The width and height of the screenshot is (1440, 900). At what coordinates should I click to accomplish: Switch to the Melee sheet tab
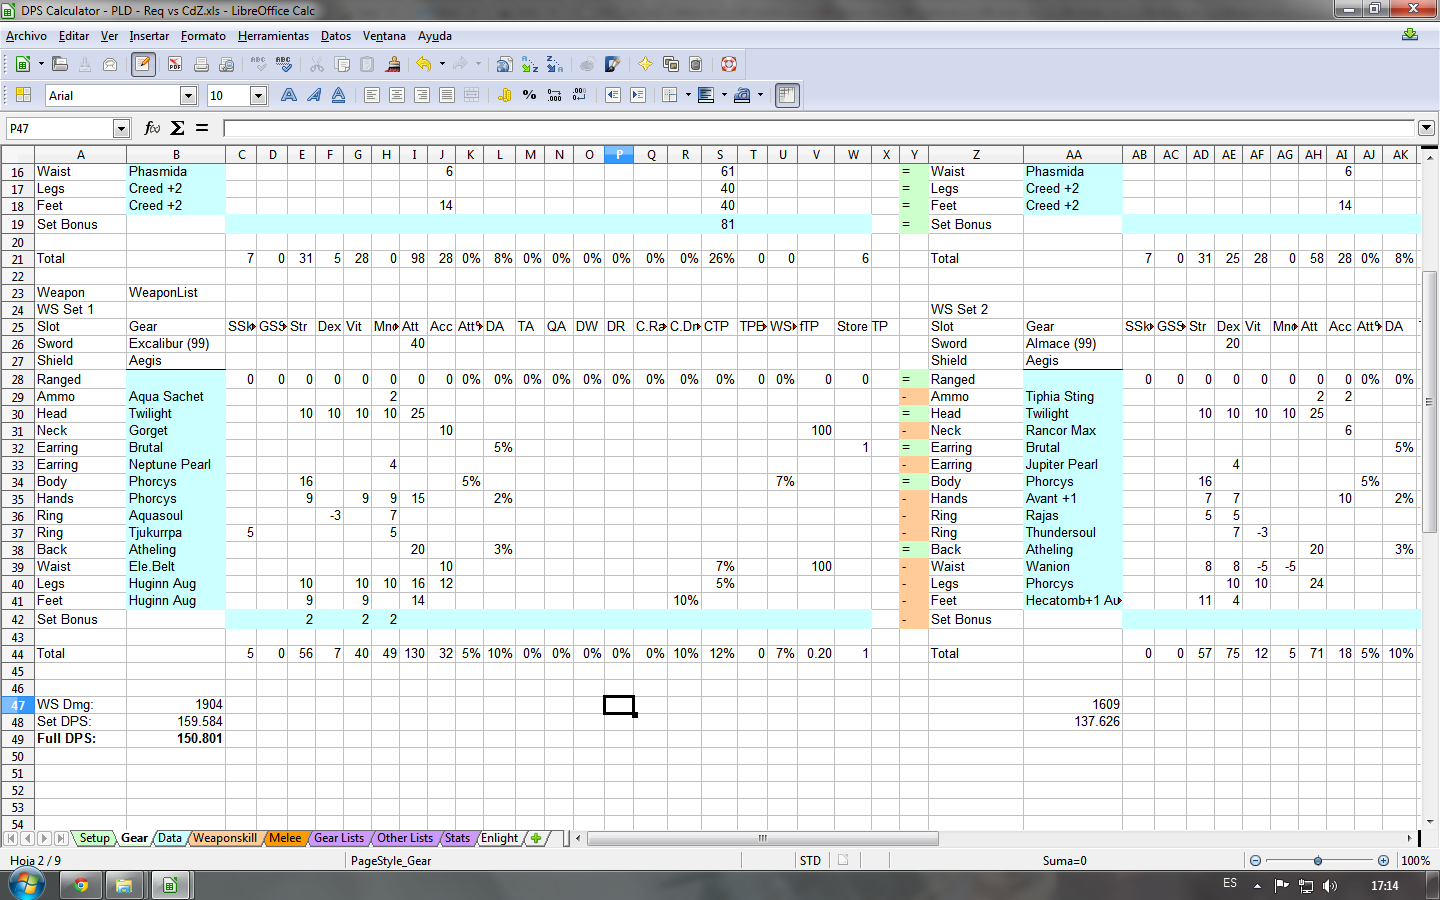point(285,838)
